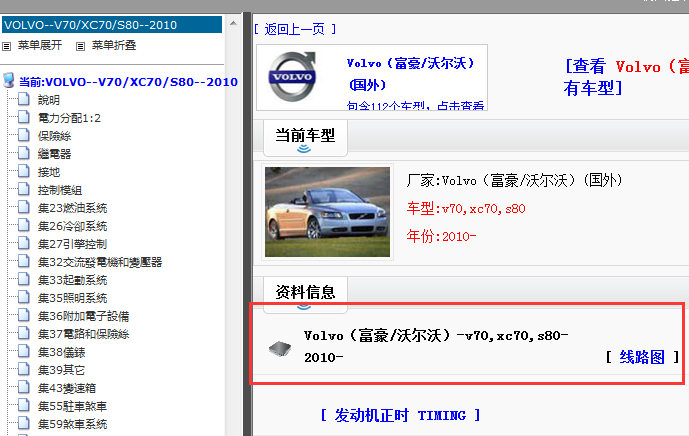Click the page icon next to 集27引擎控制
Viewport: 689px width, 436px height.
24,243
